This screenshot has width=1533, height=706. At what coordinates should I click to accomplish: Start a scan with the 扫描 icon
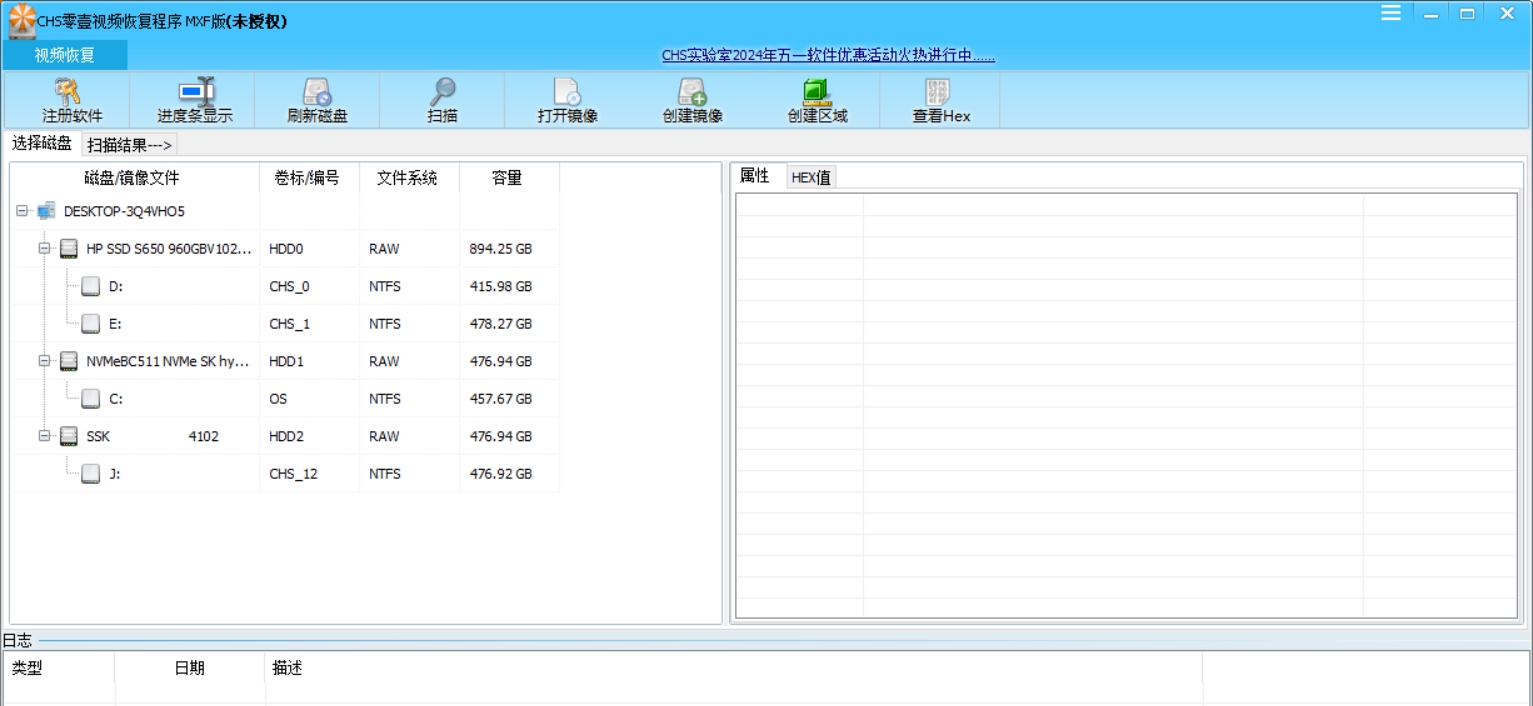[440, 99]
